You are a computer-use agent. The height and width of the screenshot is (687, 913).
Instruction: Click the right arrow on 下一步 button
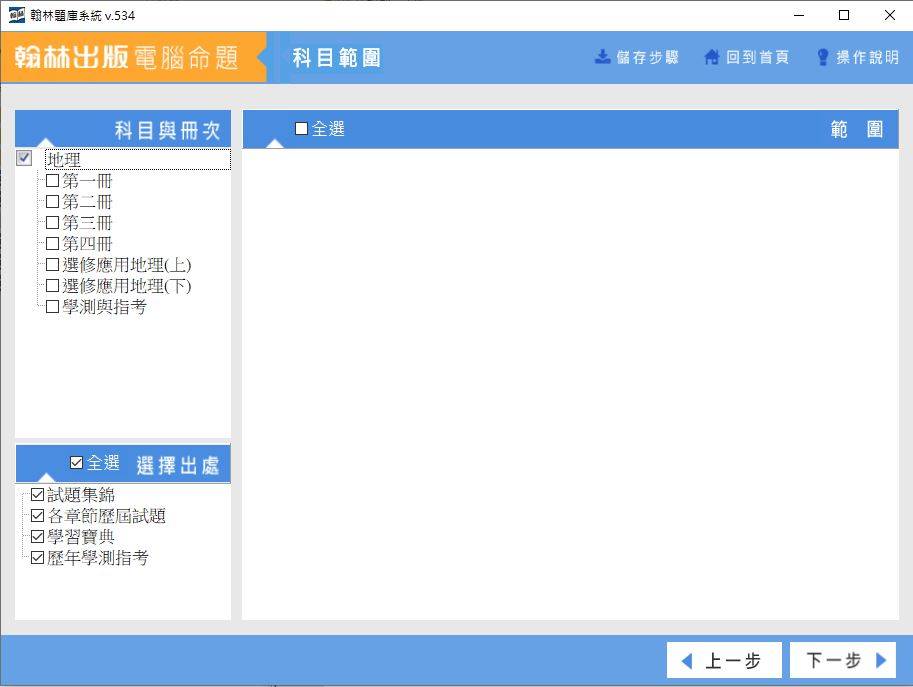[x=880, y=660]
